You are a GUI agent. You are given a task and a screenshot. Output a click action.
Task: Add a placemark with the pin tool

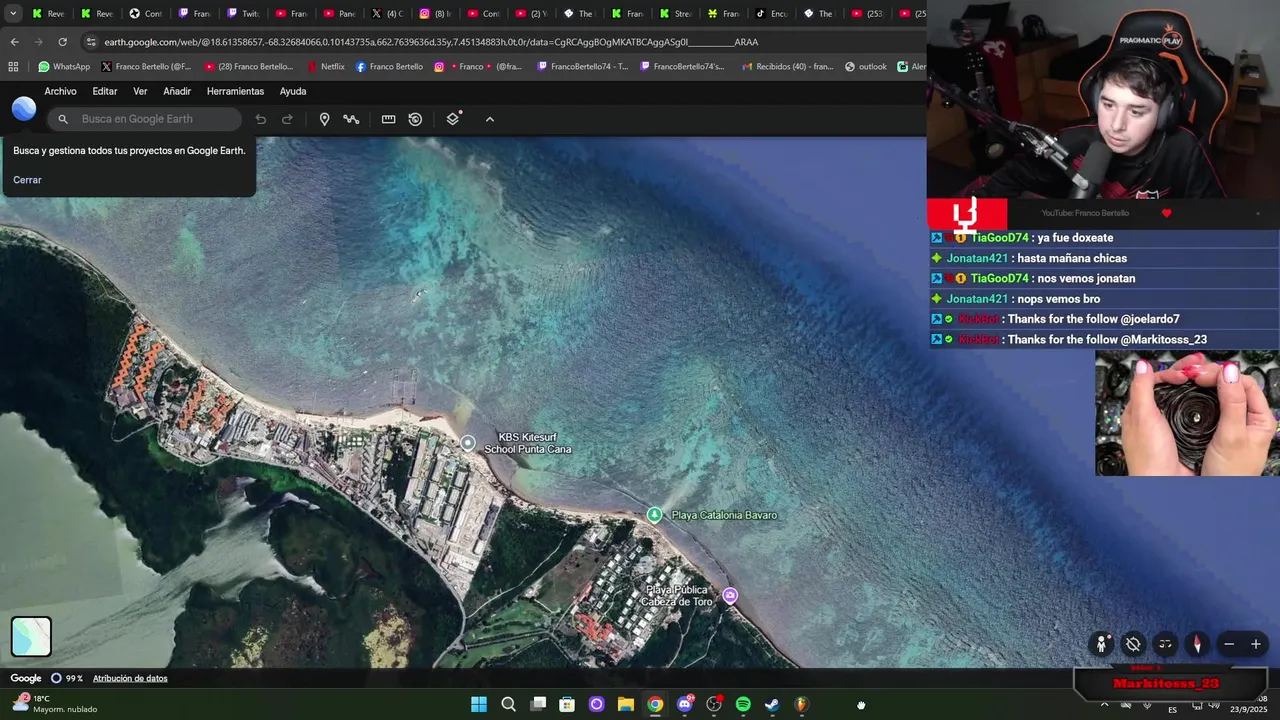pos(324,119)
